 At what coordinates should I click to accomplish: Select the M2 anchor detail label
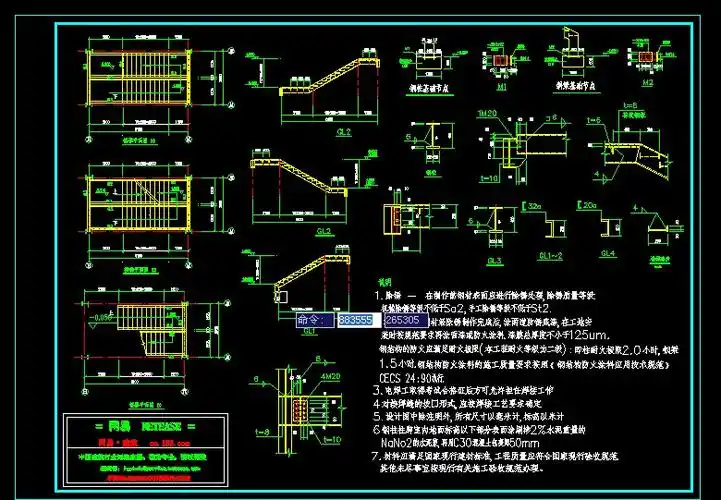(646, 85)
